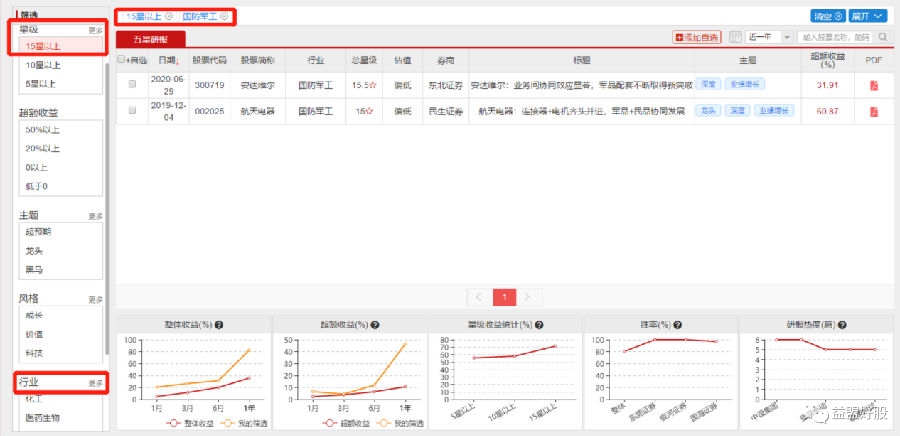Click the 添加自选 button

click(x=699, y=37)
